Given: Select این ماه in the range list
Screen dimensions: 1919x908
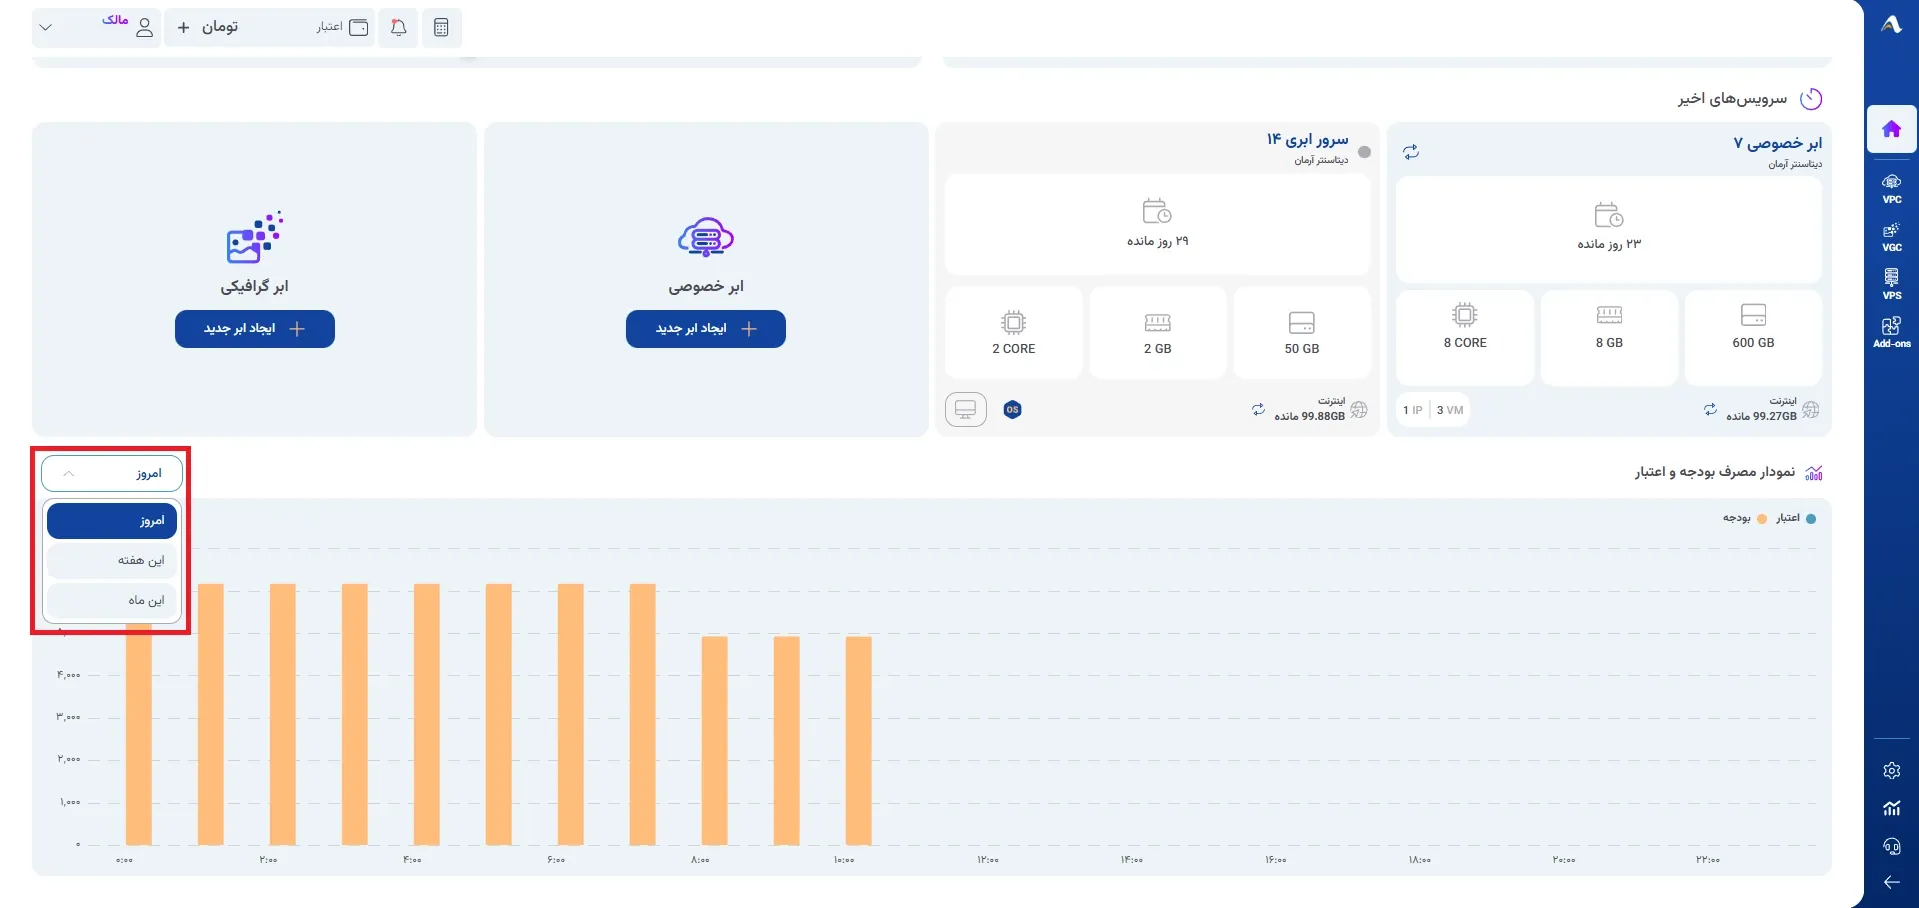Looking at the screenshot, I should pos(112,601).
